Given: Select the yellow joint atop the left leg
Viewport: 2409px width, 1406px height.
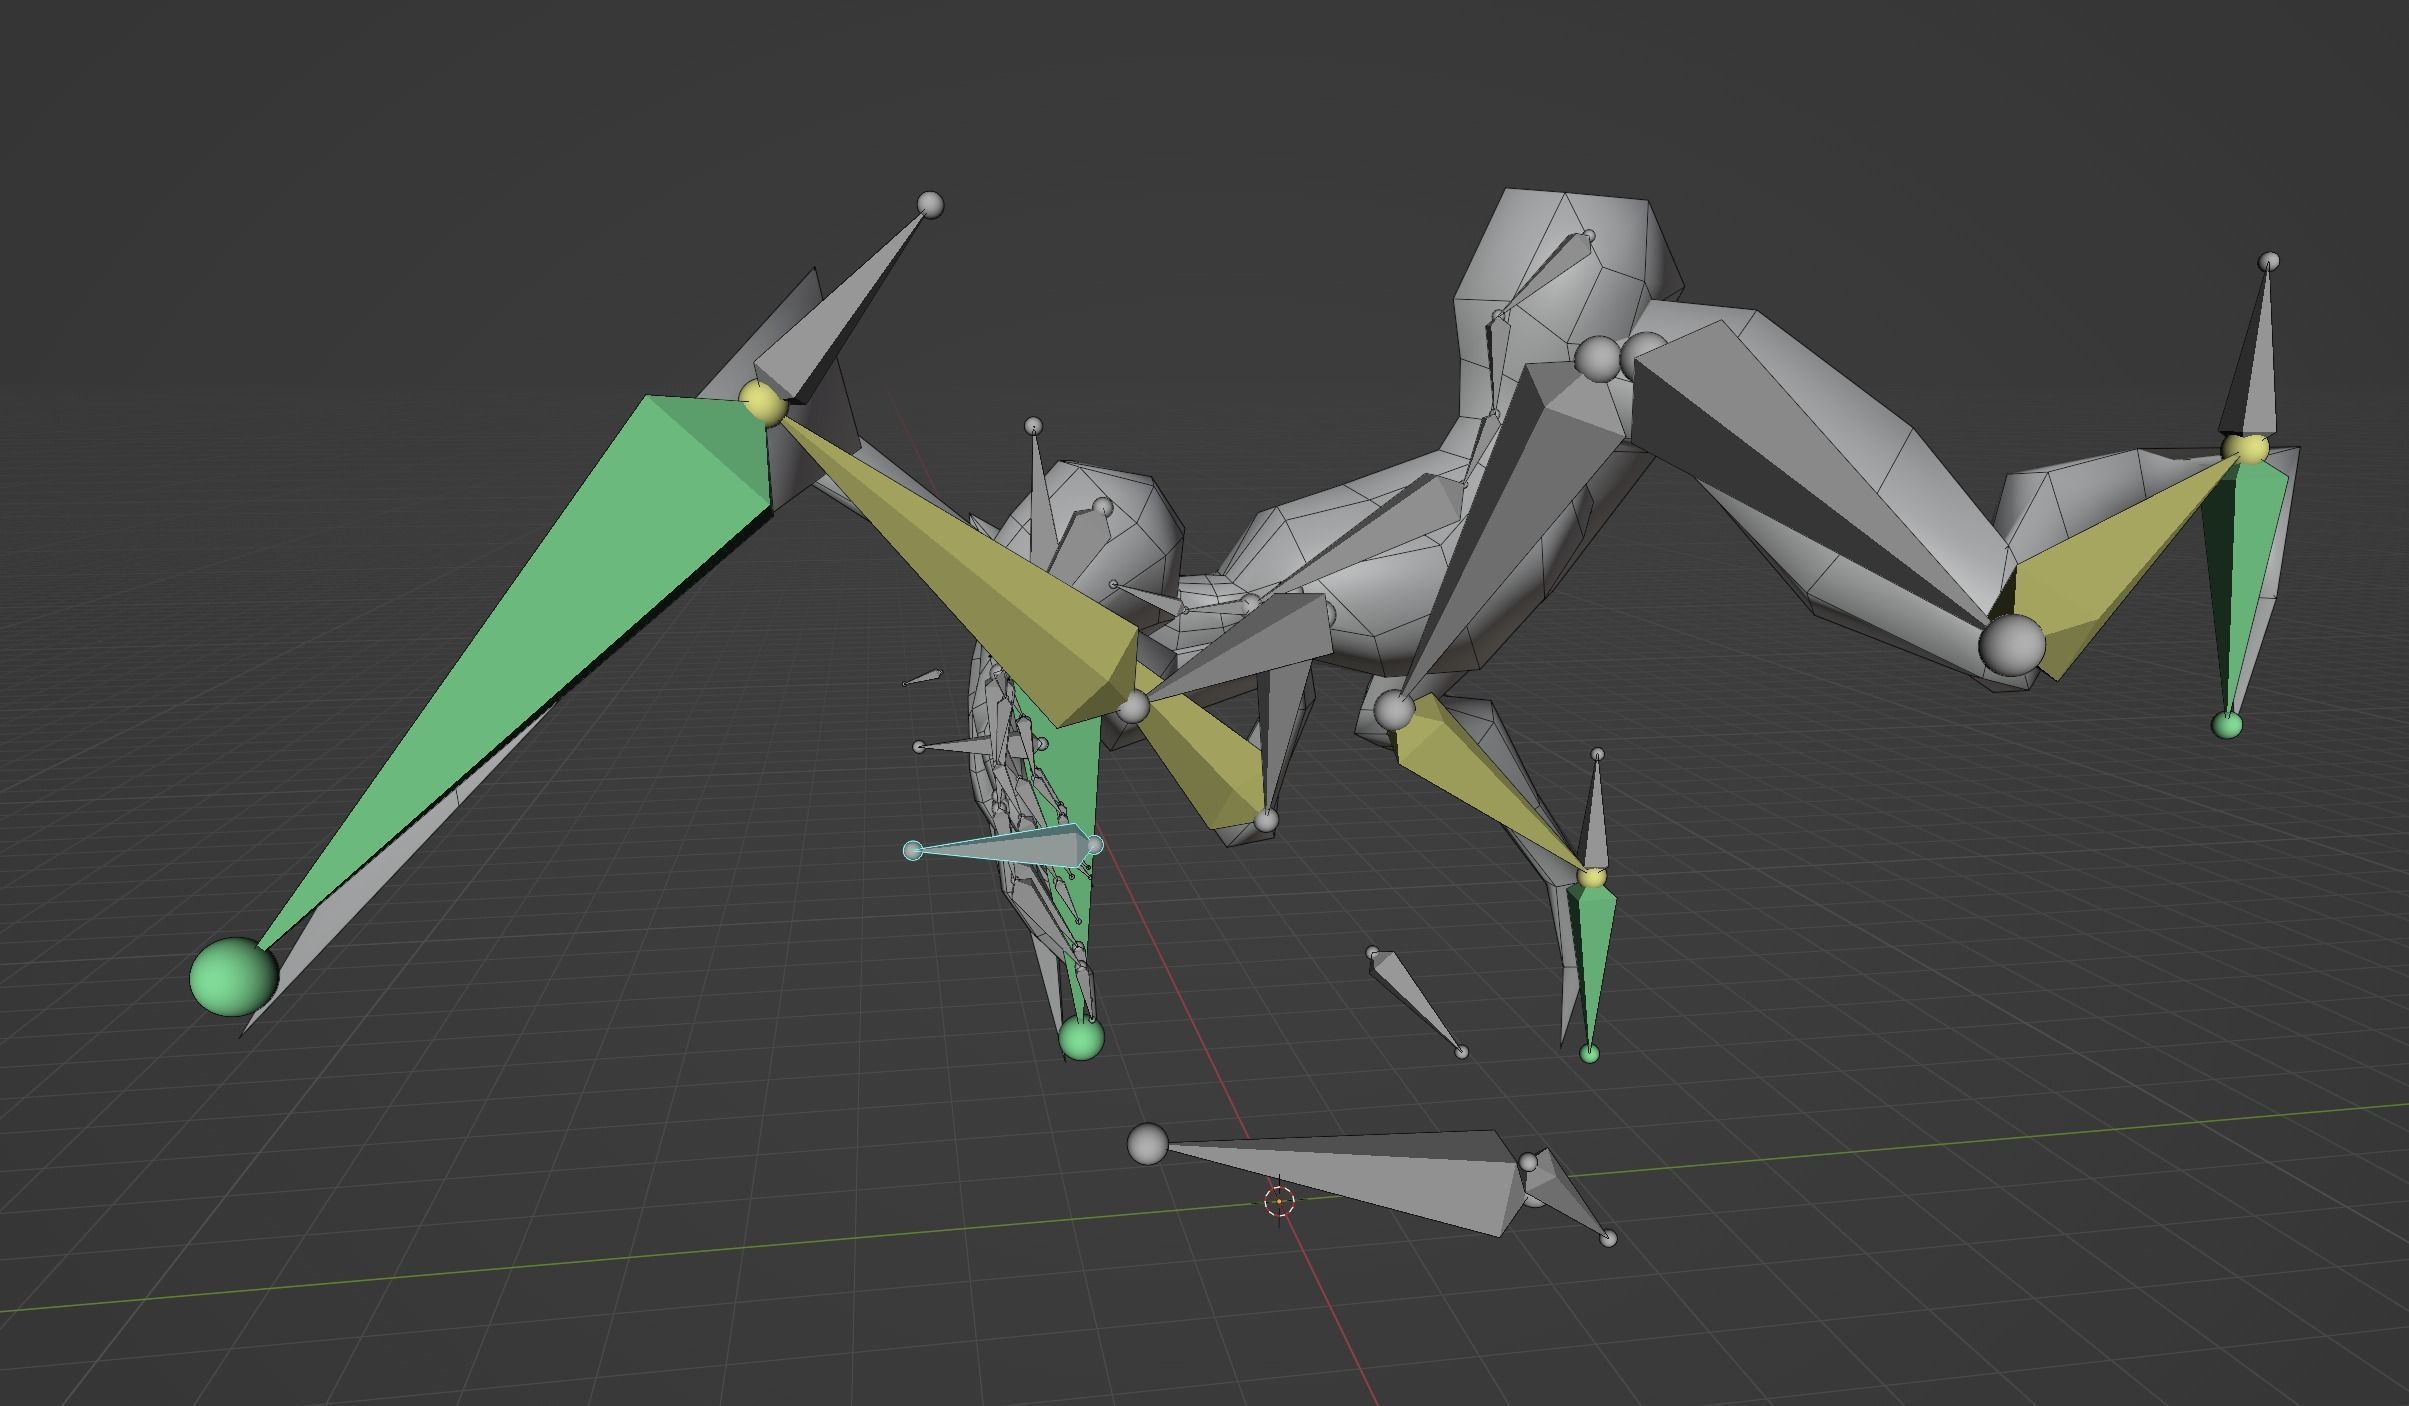Looking at the screenshot, I should (x=765, y=403).
